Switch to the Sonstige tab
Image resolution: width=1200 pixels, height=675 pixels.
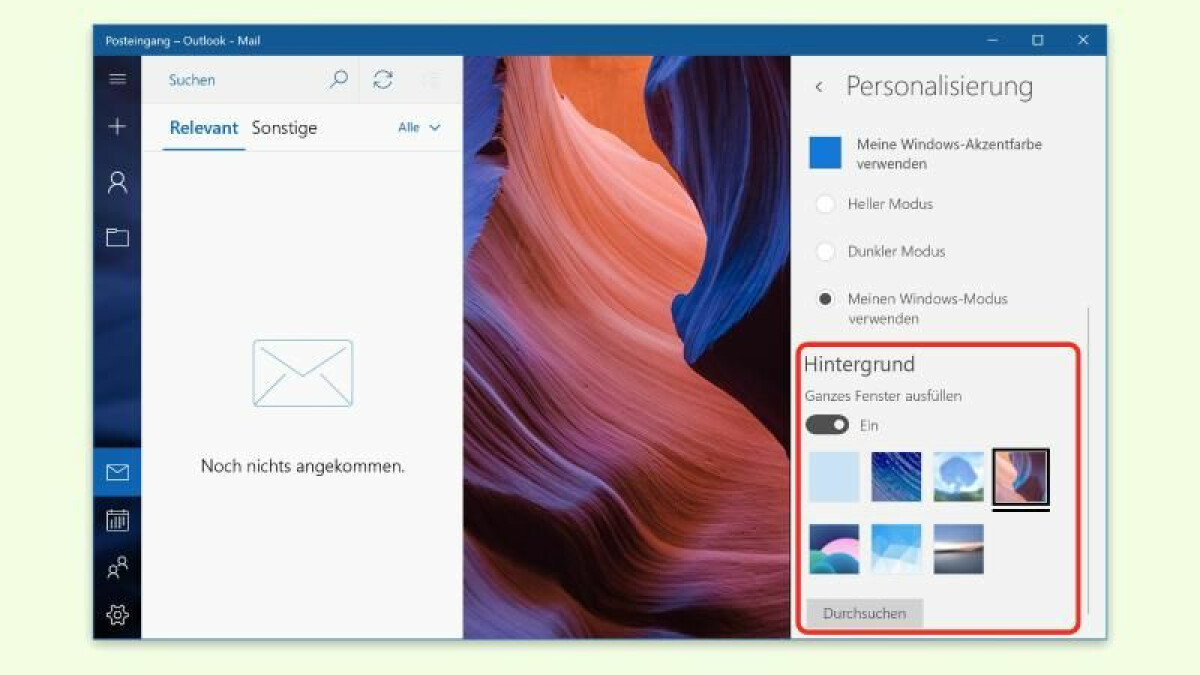[284, 128]
